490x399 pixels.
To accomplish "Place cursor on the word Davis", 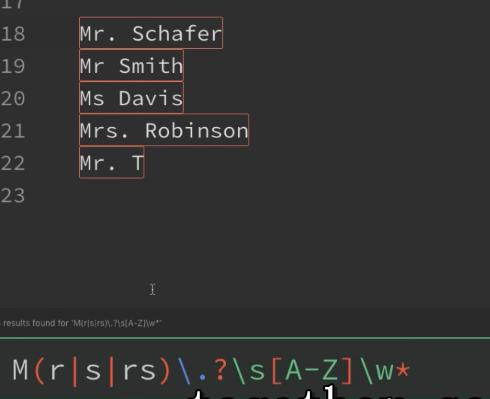I will coord(151,98).
